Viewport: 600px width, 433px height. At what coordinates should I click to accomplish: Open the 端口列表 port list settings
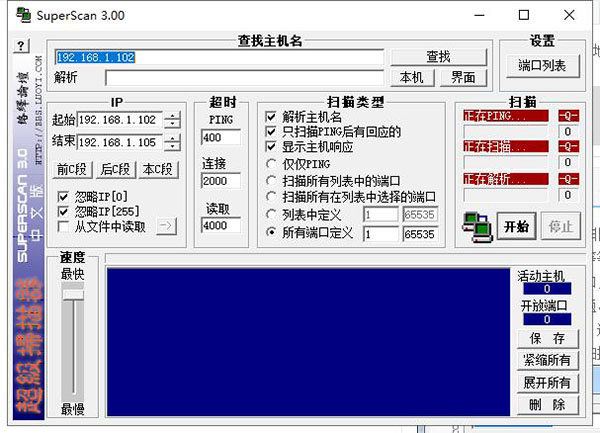click(541, 65)
